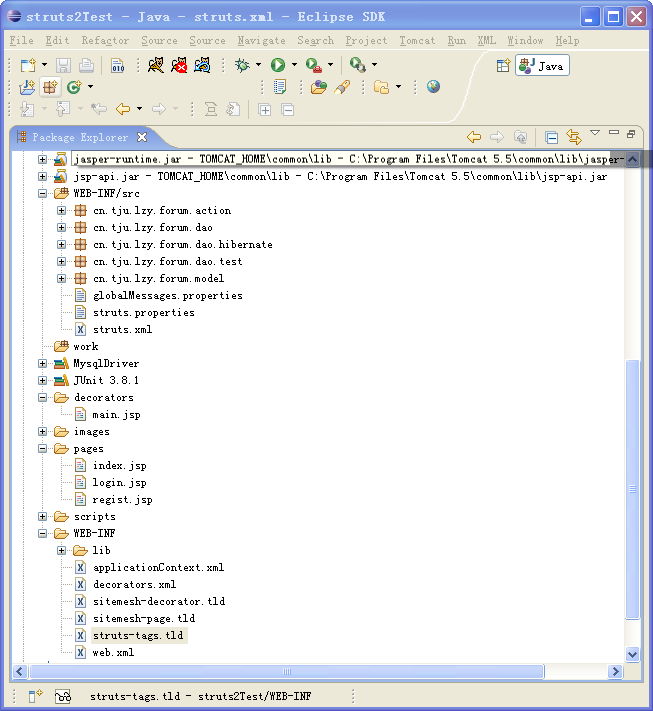
Task: Click the globe web browser icon
Action: point(433,86)
